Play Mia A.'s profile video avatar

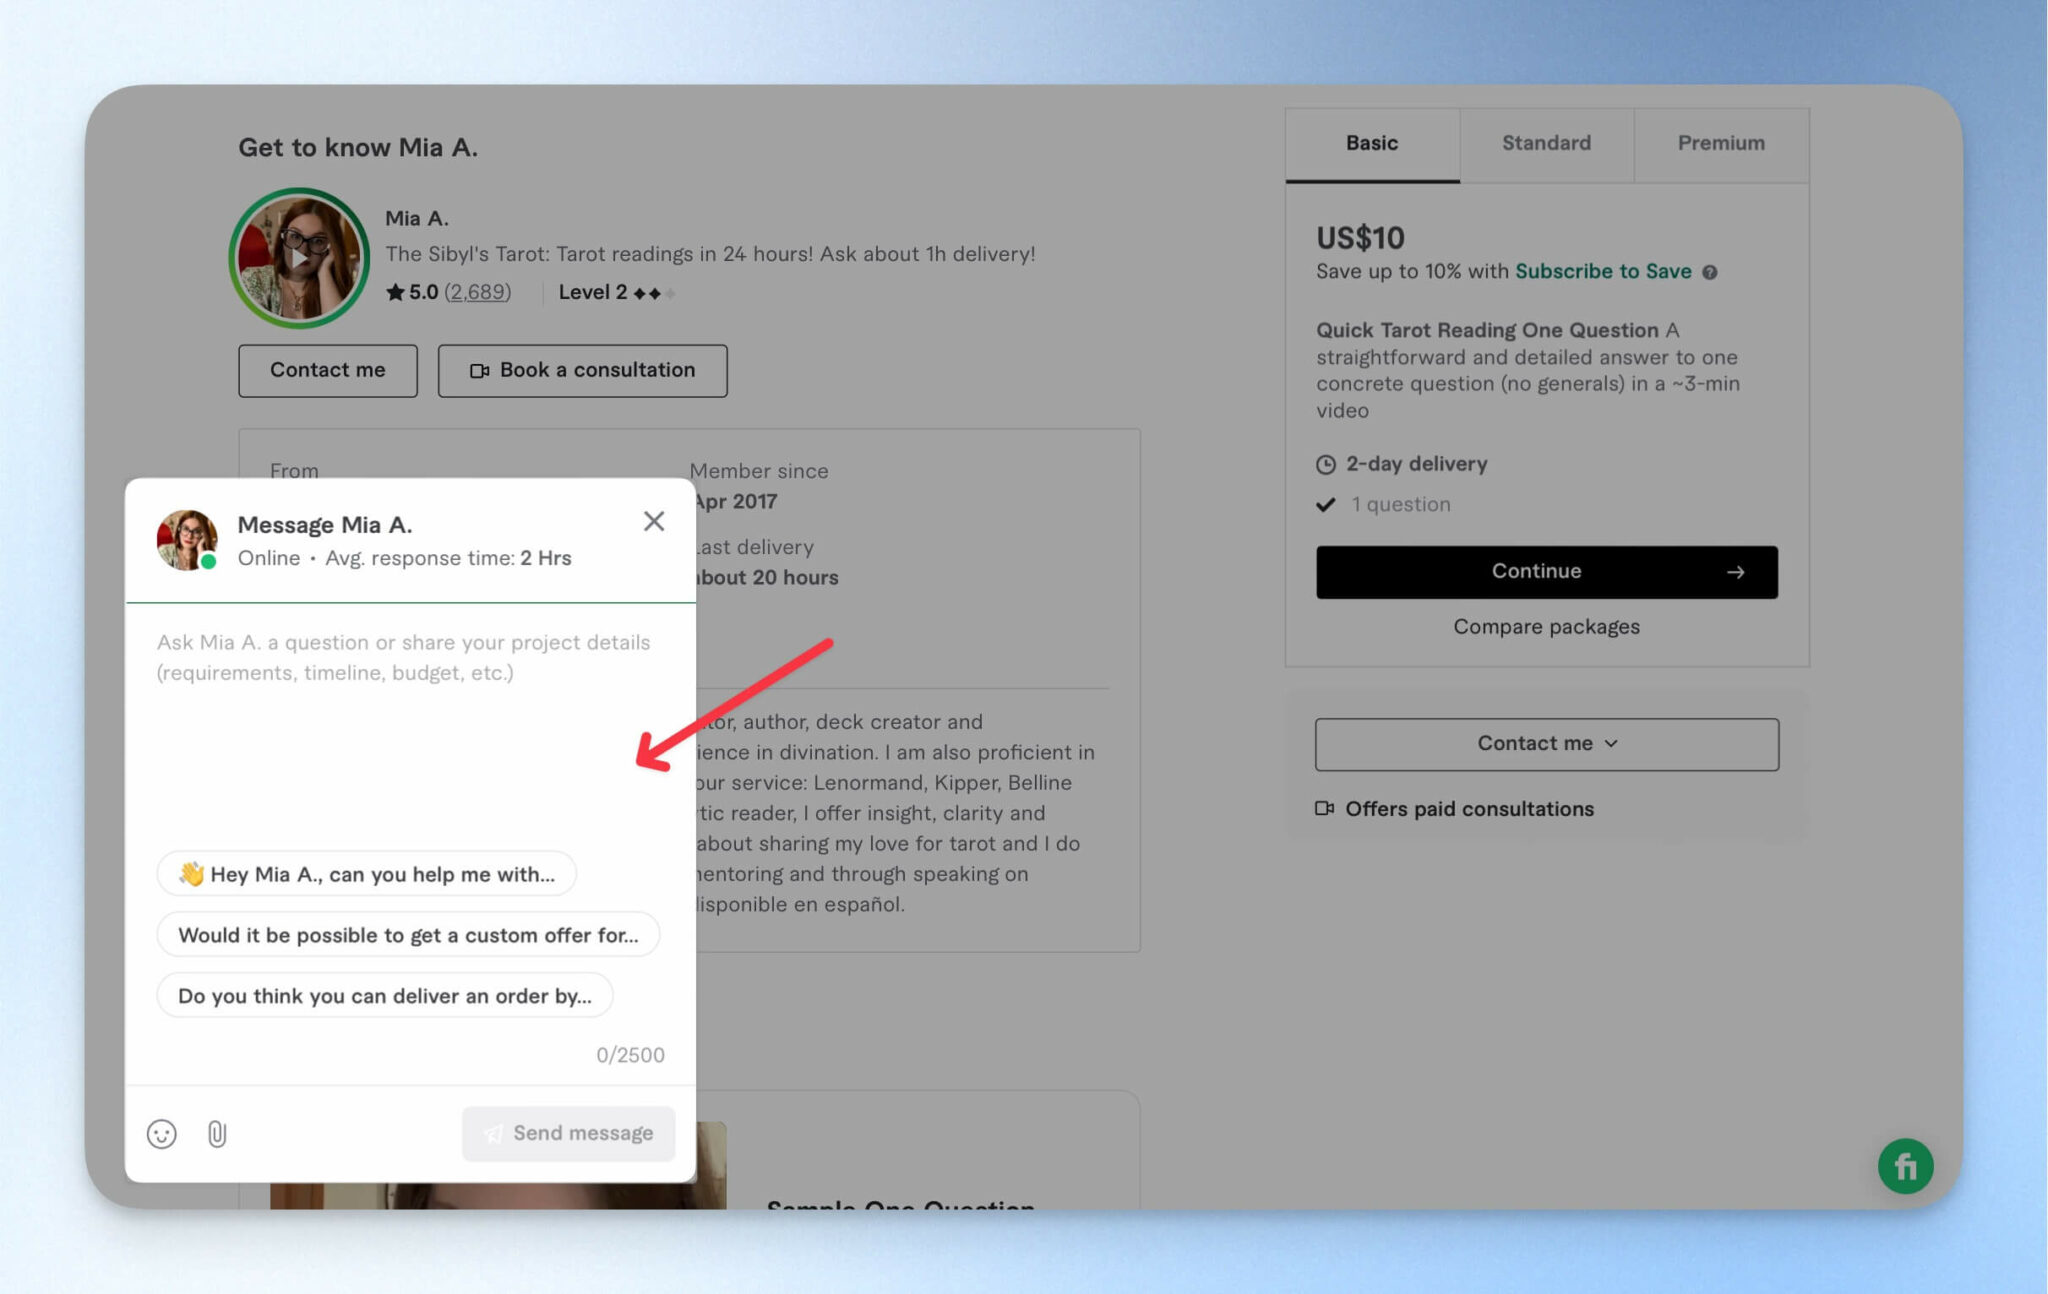(x=299, y=258)
